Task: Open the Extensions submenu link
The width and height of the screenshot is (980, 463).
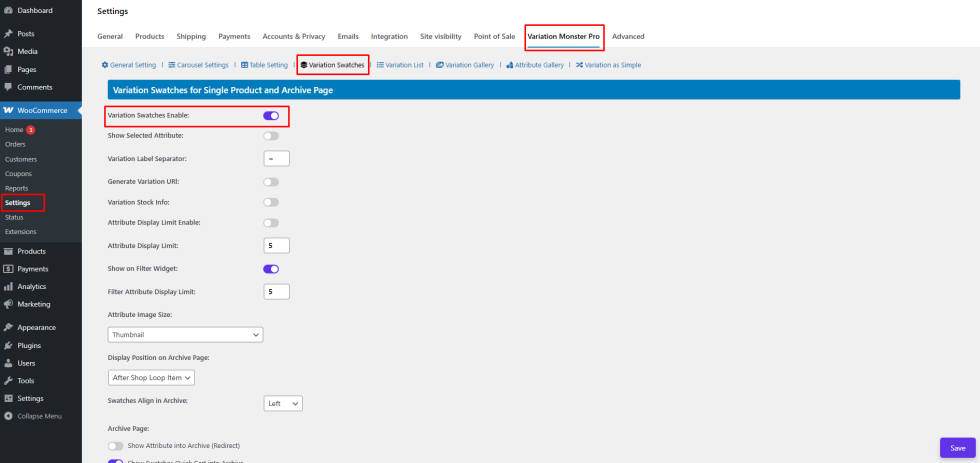Action: coord(21,232)
